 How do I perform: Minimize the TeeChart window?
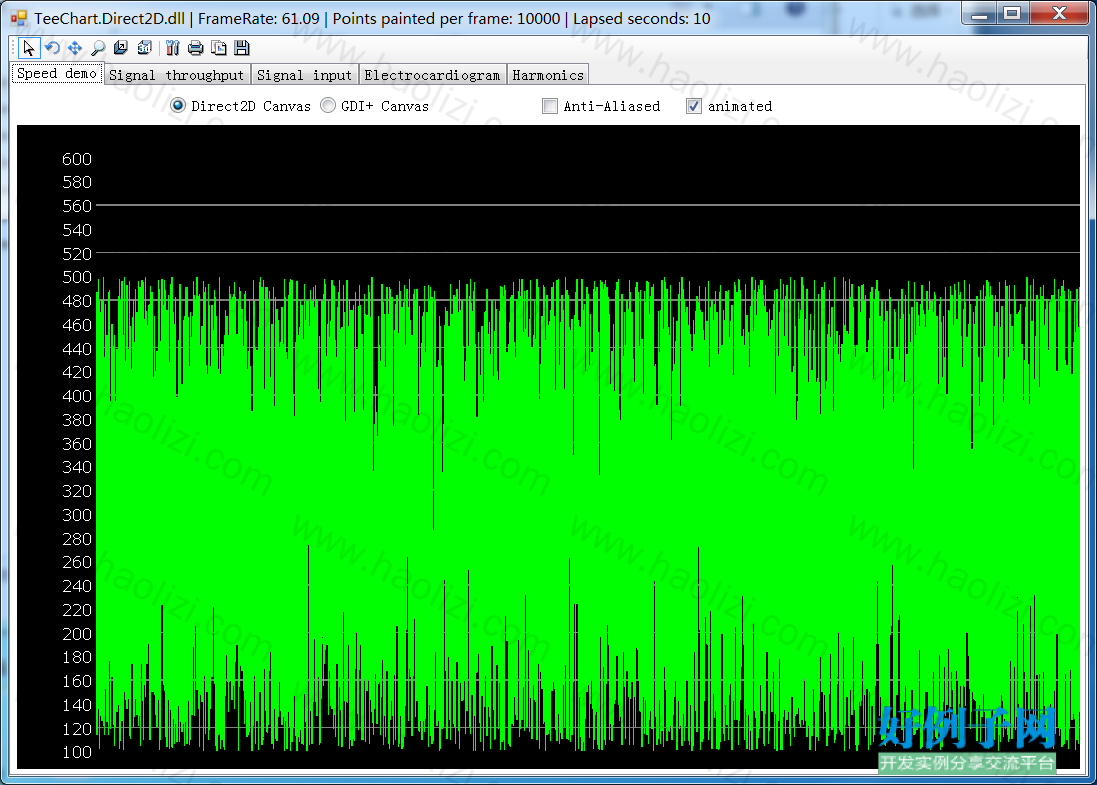pyautogui.click(x=979, y=13)
